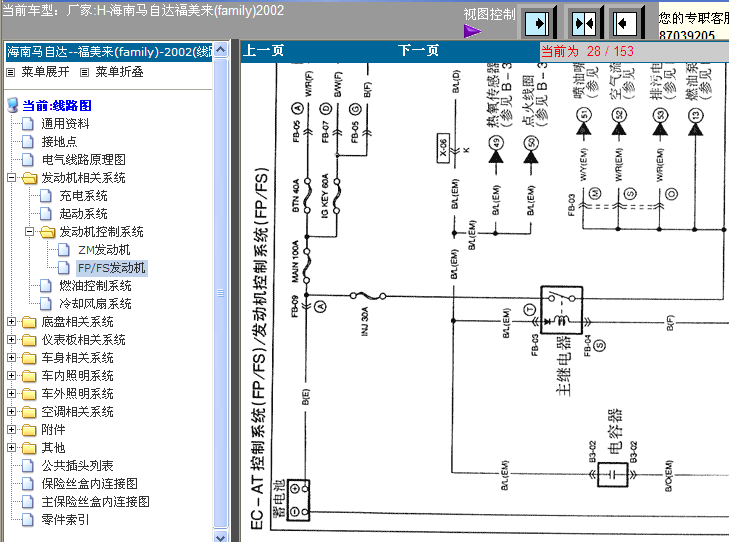729x542 pixels.
Task: Open the 起动系统 tree item
Action: point(84,214)
